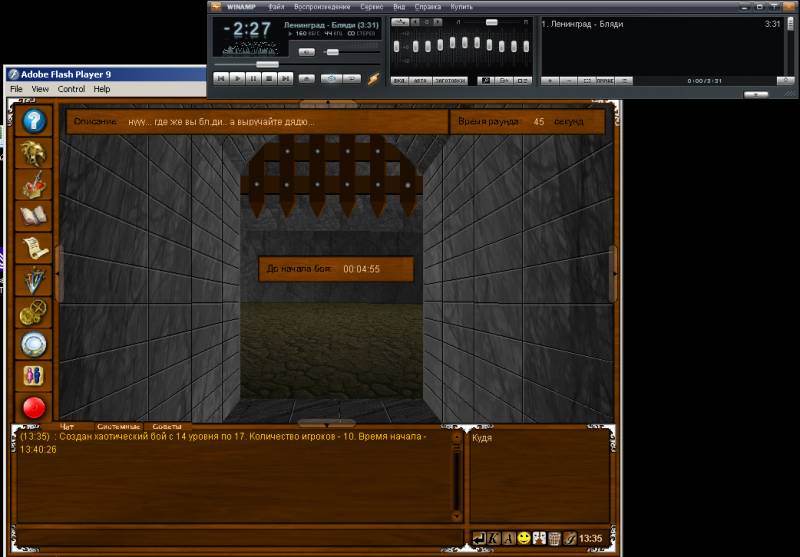Screen dimensions: 800x557
Task: Click the enter arrow send icon in chat bar
Action: (x=479, y=539)
